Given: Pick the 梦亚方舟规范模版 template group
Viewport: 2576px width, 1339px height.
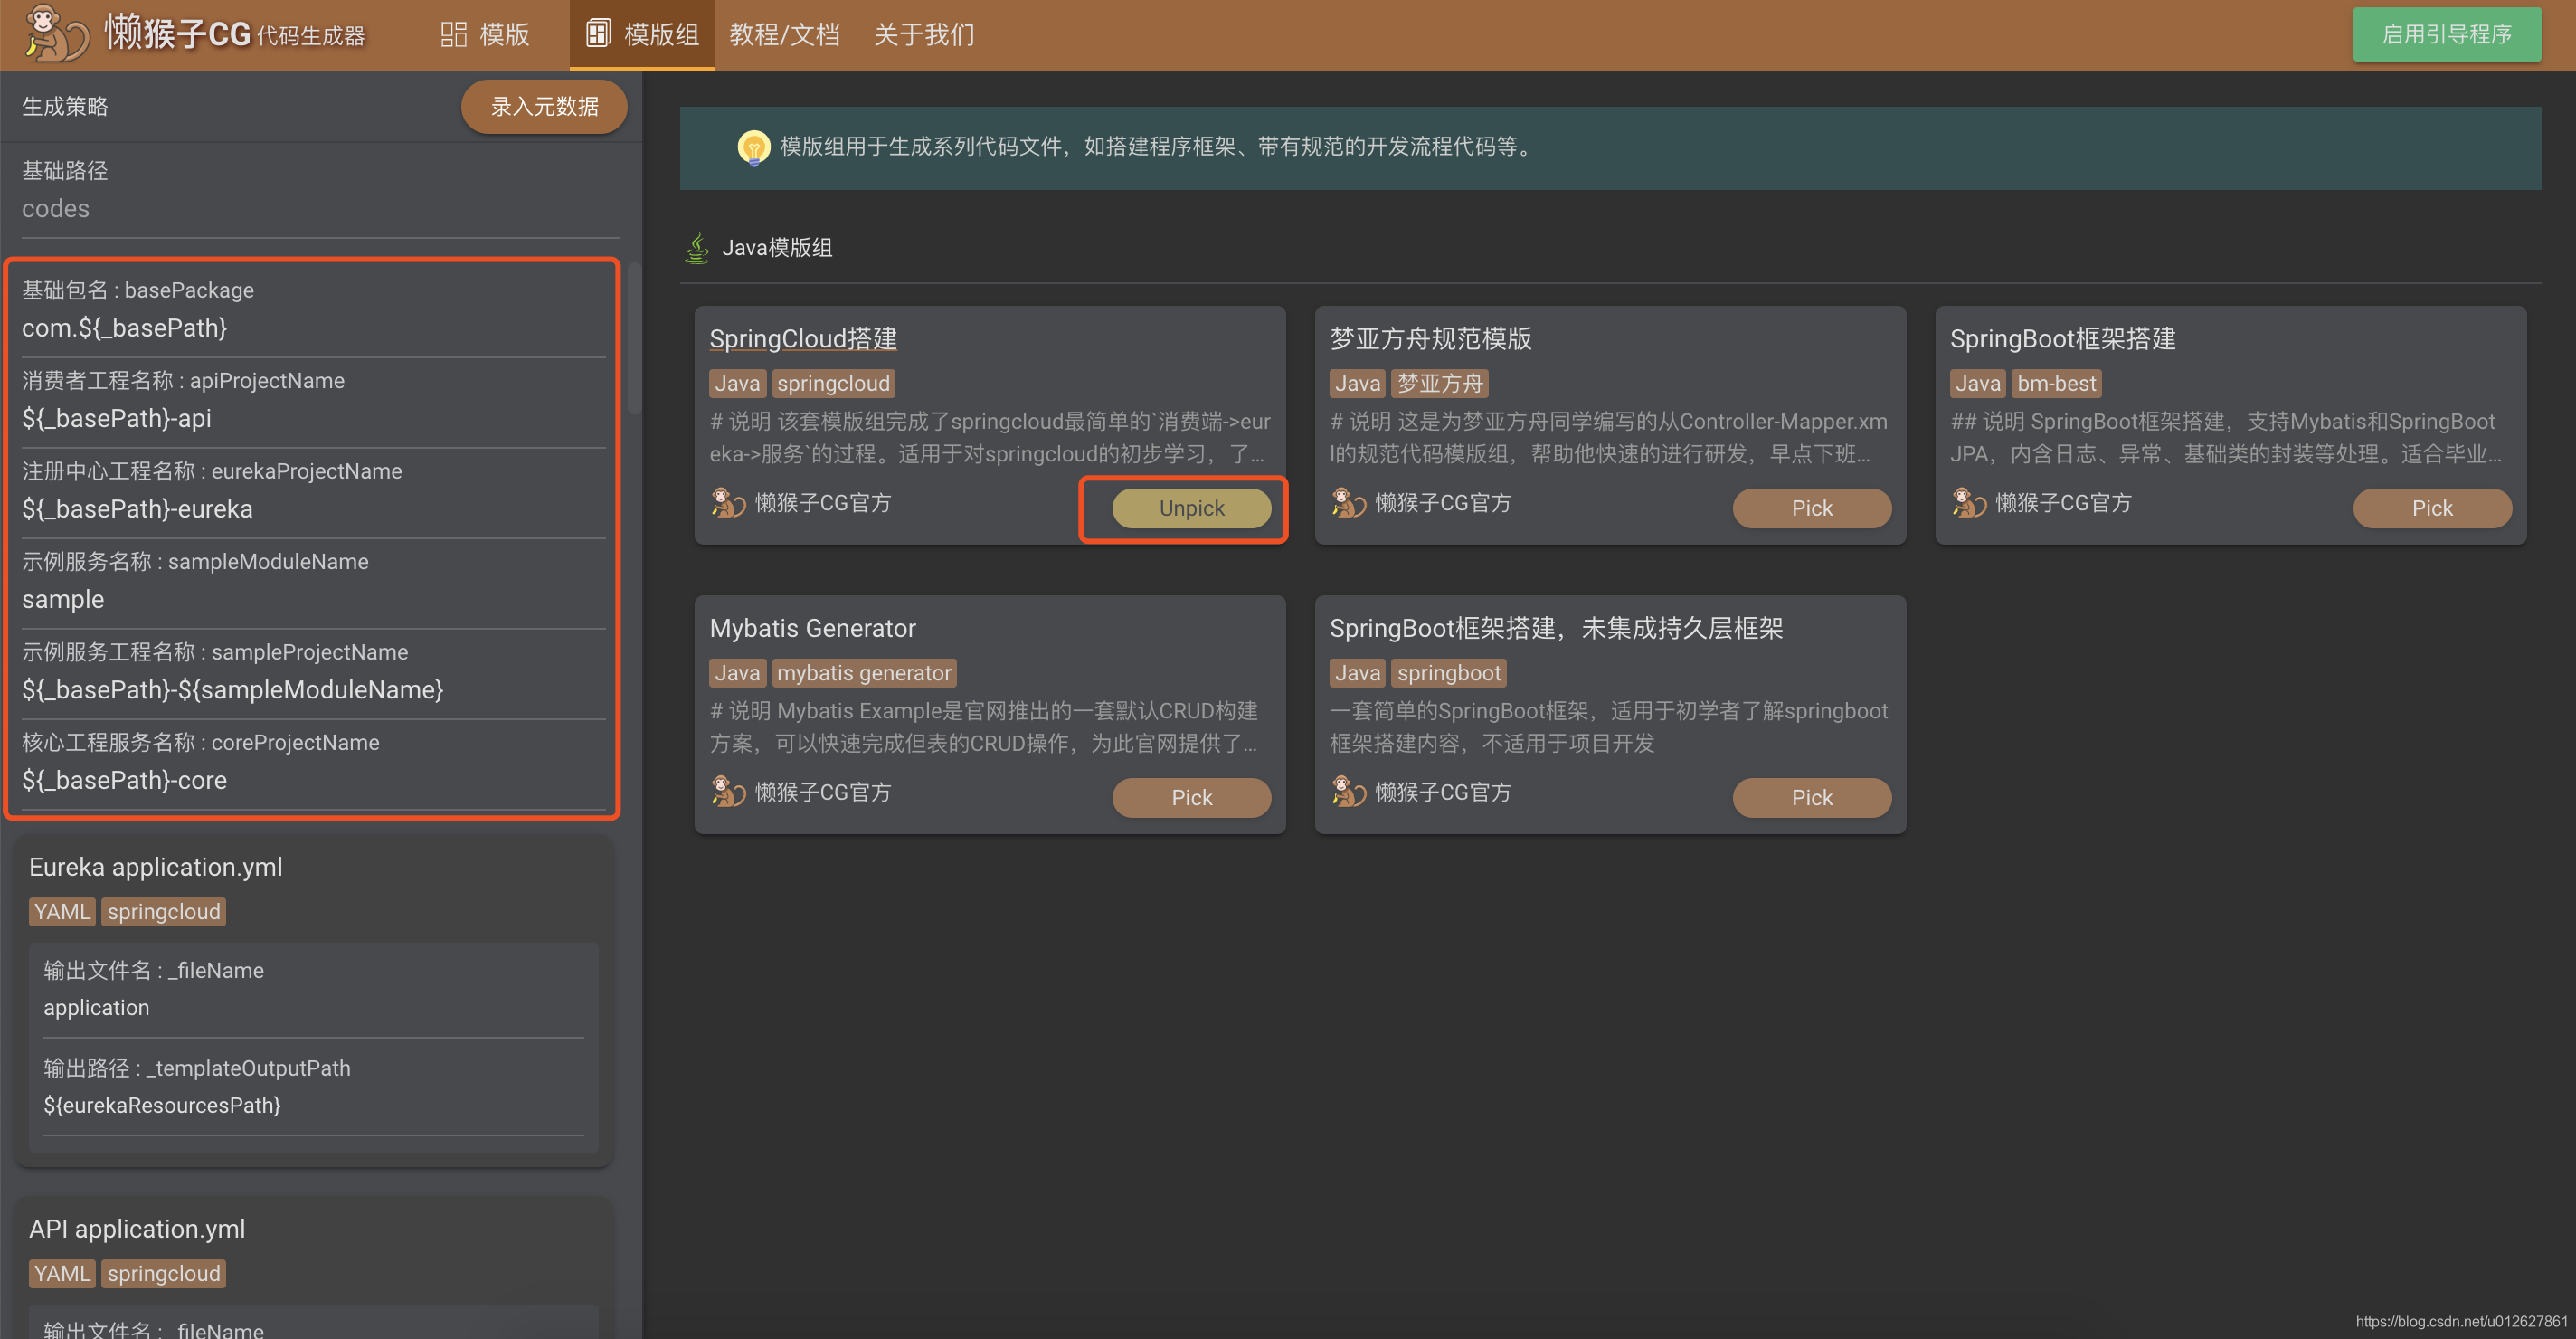Looking at the screenshot, I should point(1811,508).
